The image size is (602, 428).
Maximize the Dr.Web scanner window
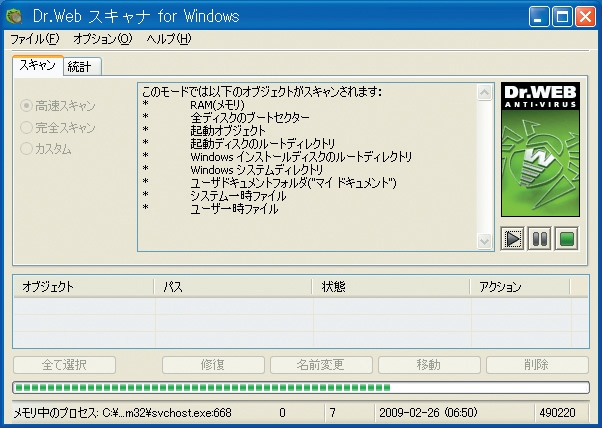click(562, 17)
